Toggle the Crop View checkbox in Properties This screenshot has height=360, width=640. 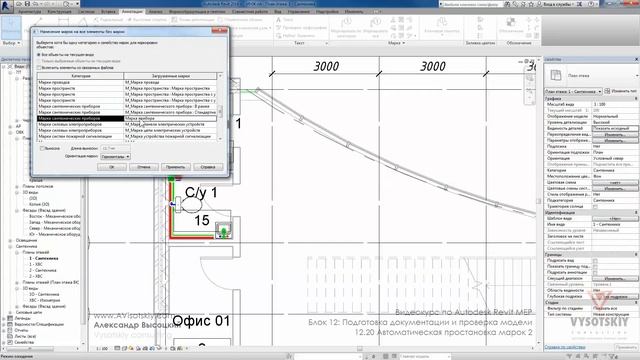595,260
